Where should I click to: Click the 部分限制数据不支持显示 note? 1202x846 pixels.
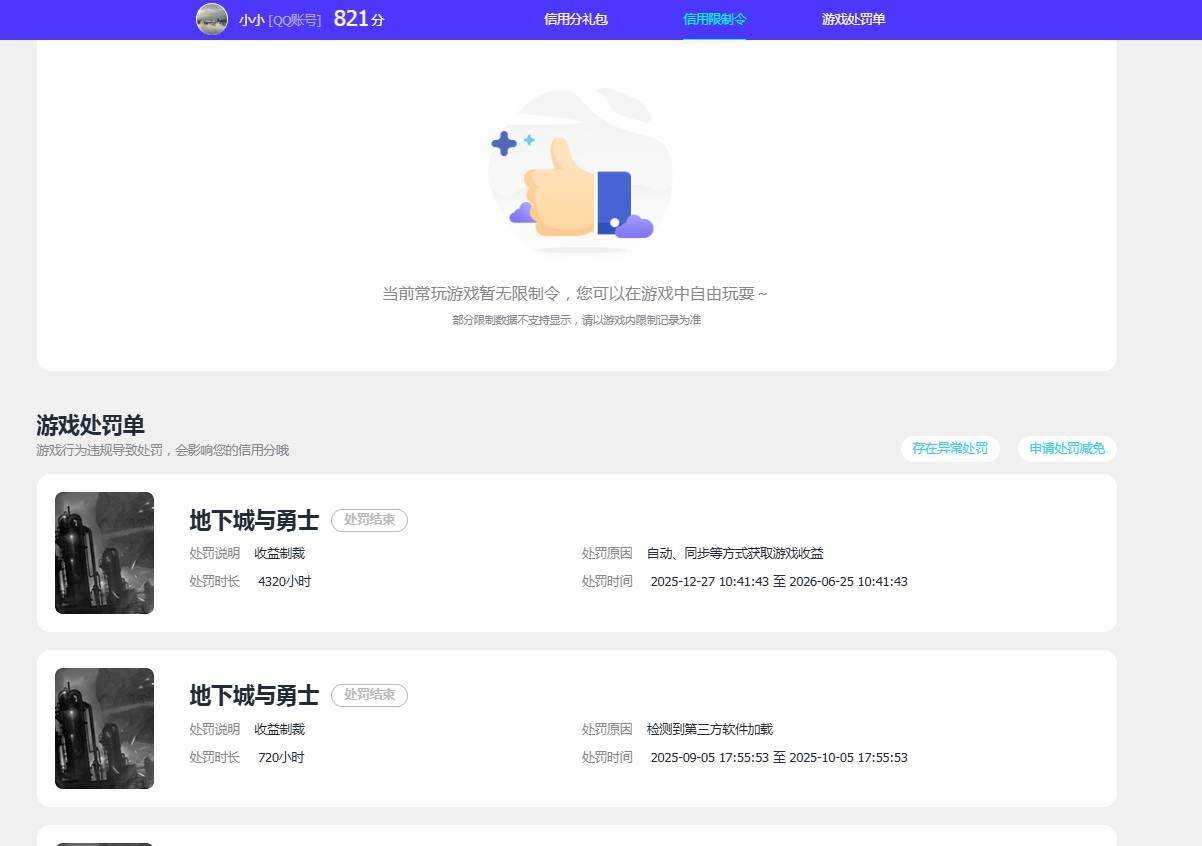(576, 320)
